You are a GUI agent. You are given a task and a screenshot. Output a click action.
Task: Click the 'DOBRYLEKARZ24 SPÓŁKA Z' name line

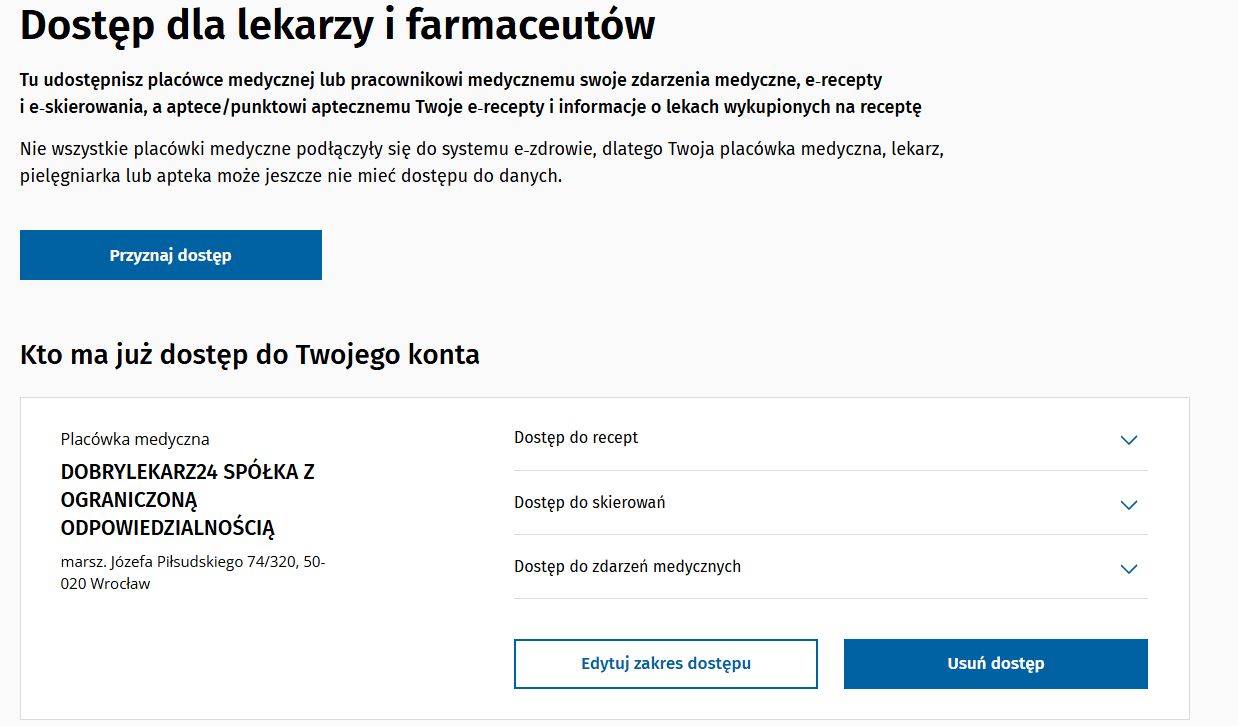click(187, 472)
